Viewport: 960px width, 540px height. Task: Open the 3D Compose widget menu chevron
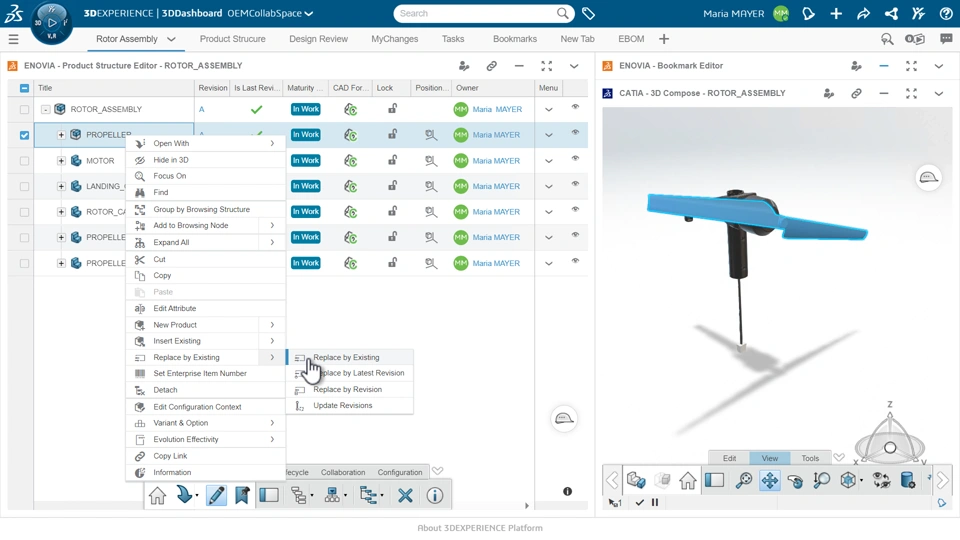pos(939,93)
